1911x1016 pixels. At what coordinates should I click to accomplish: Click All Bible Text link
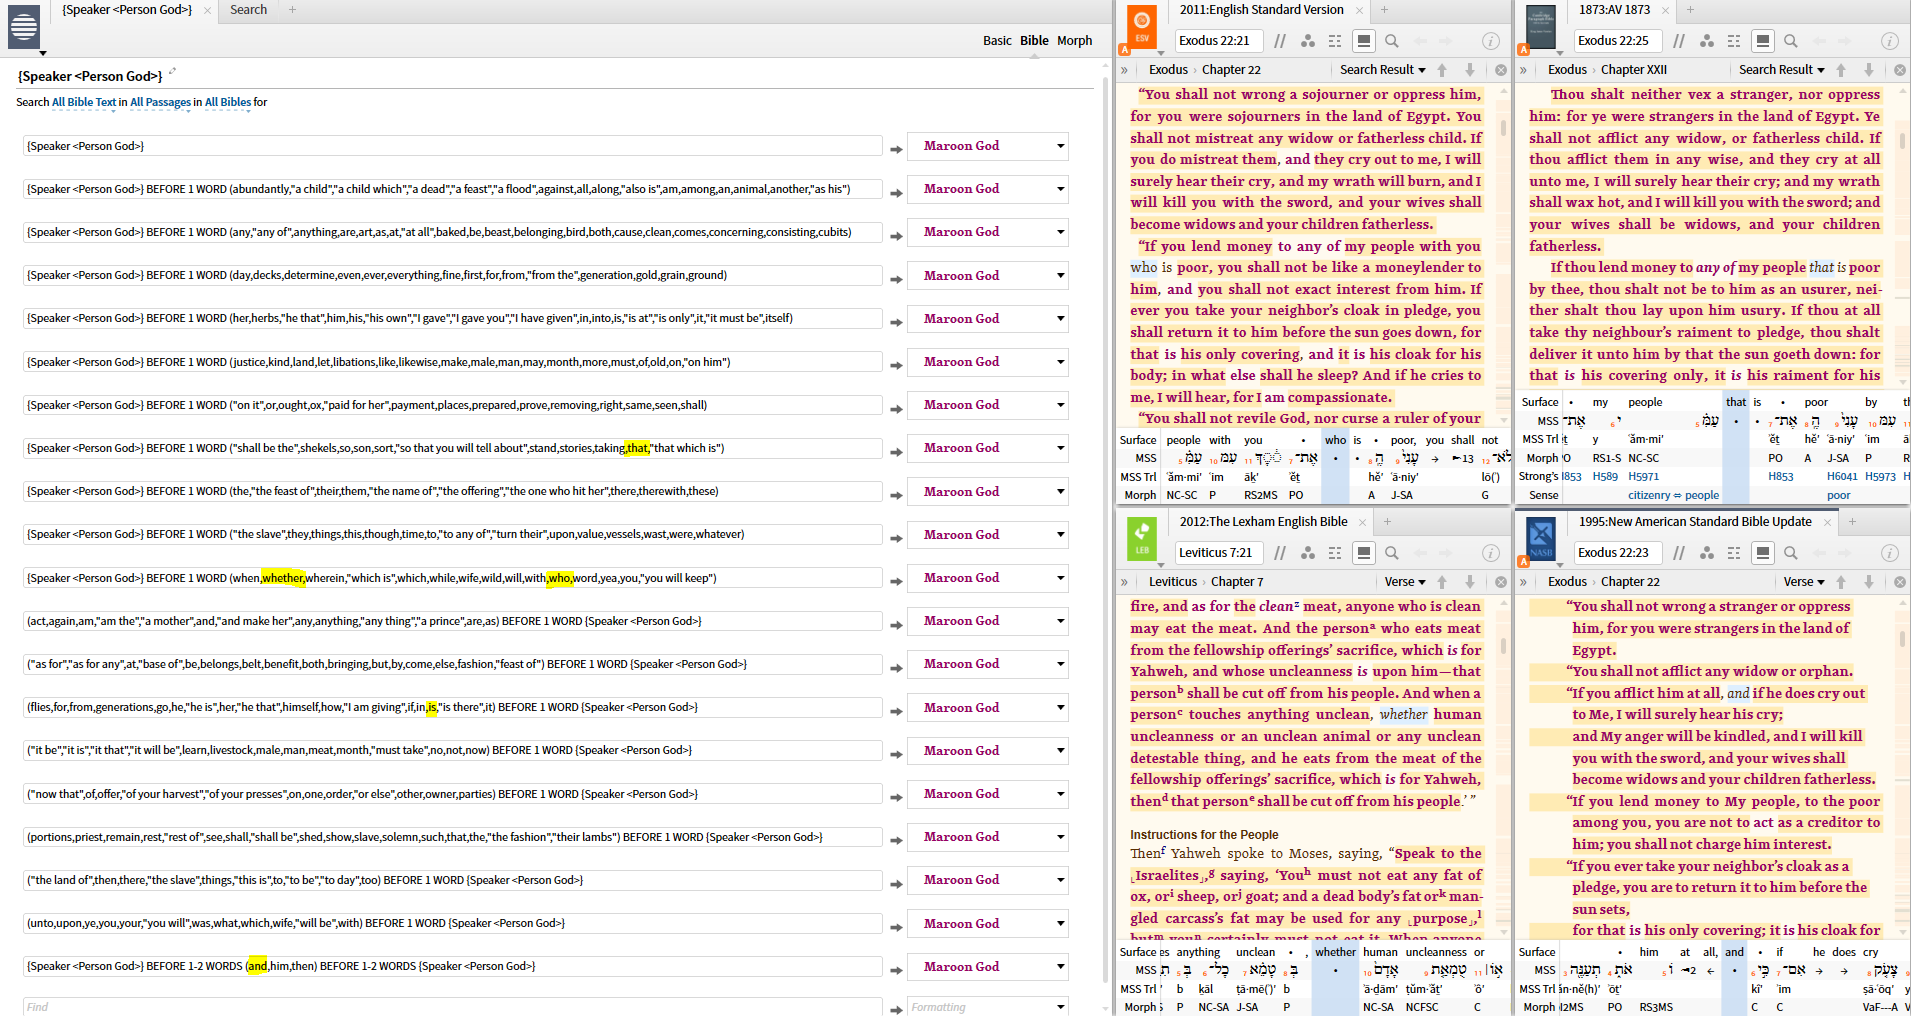click(84, 102)
